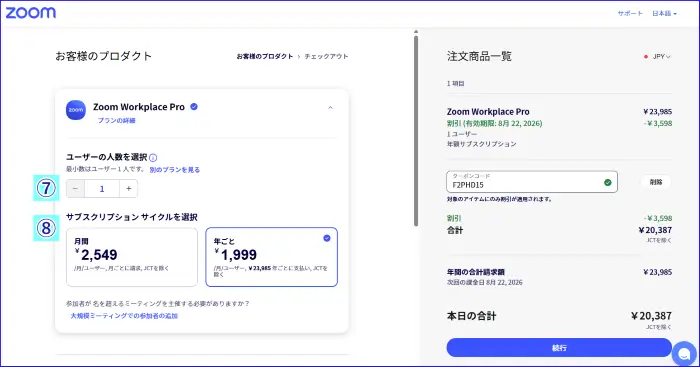
Task: Click the 次回の課金日 8月 22, 2026 text
Action: [x=485, y=282]
